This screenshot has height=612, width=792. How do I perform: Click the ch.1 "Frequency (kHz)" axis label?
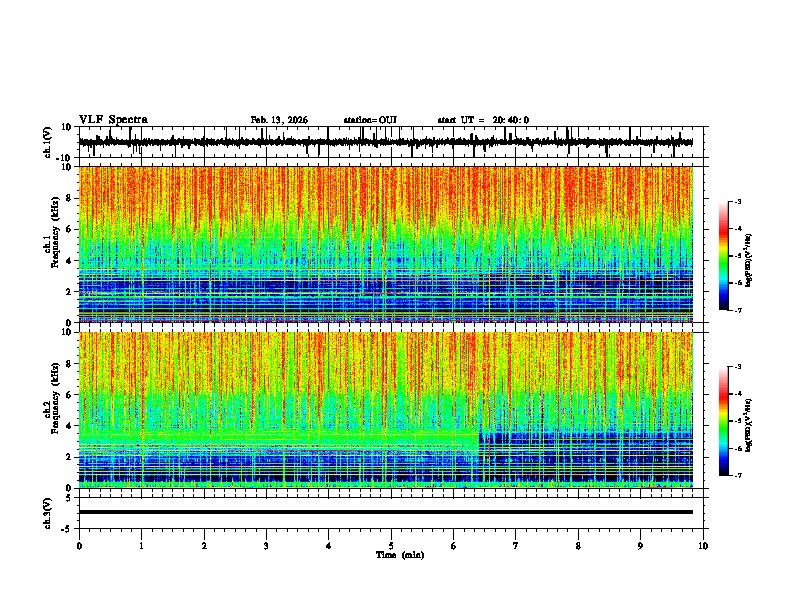tap(55, 232)
